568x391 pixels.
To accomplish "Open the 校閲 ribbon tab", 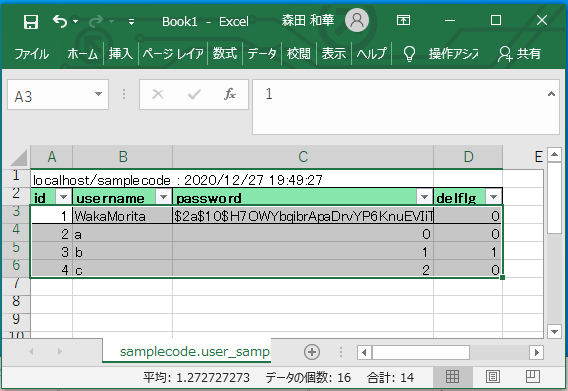I will pos(298,54).
